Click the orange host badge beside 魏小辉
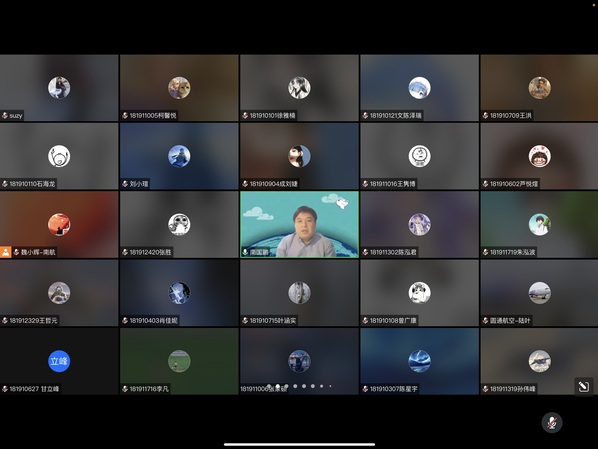 pyautogui.click(x=5, y=252)
